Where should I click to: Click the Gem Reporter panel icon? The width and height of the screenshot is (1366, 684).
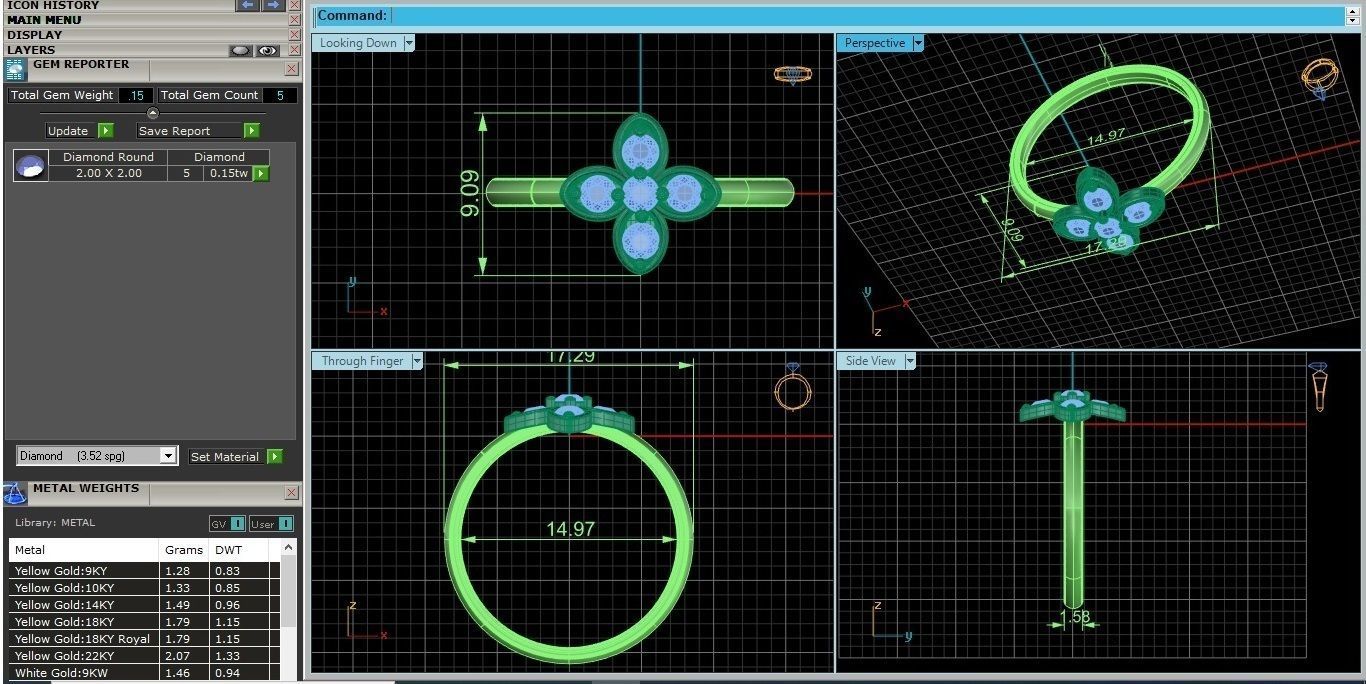tap(15, 69)
